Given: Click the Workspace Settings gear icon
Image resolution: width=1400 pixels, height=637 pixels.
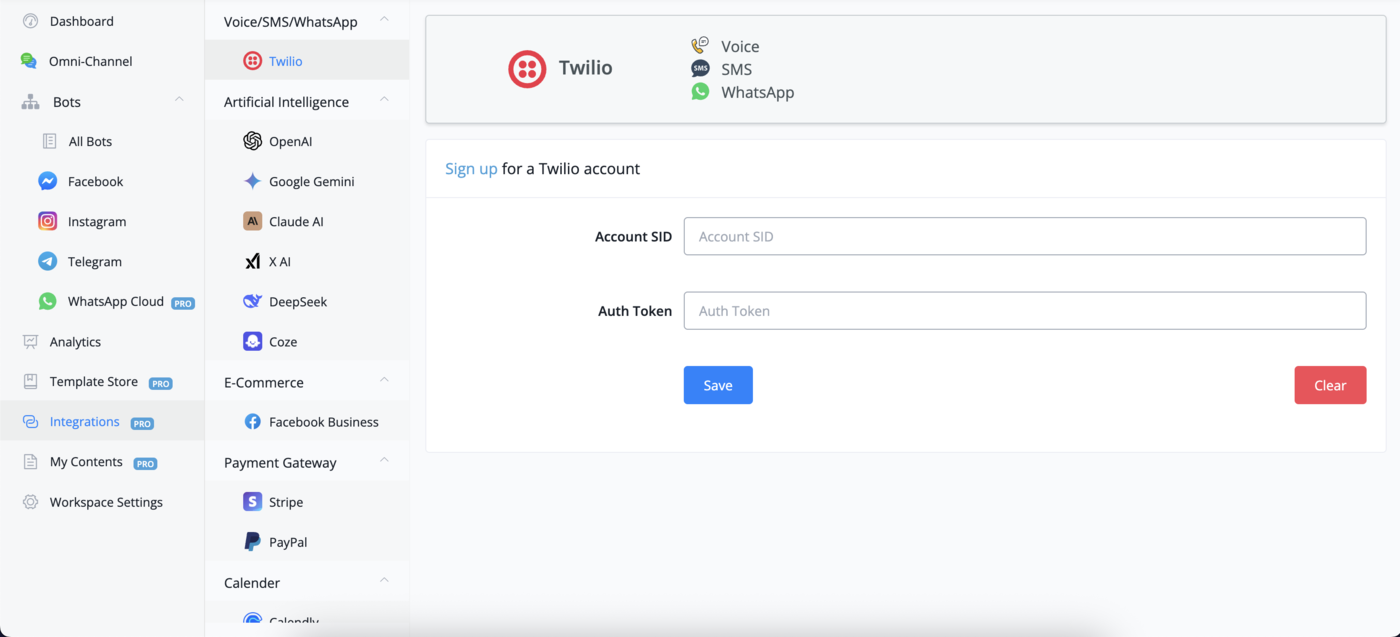Looking at the screenshot, I should coord(30,502).
